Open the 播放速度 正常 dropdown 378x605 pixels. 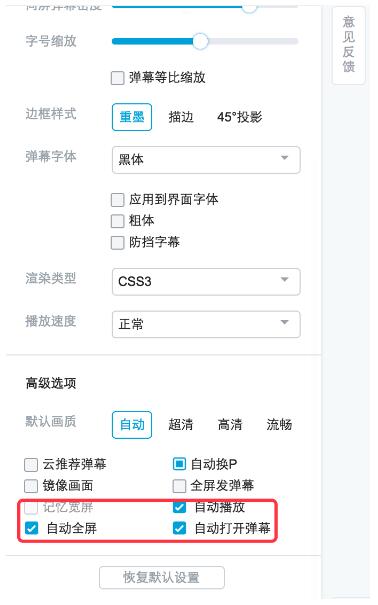(x=206, y=324)
